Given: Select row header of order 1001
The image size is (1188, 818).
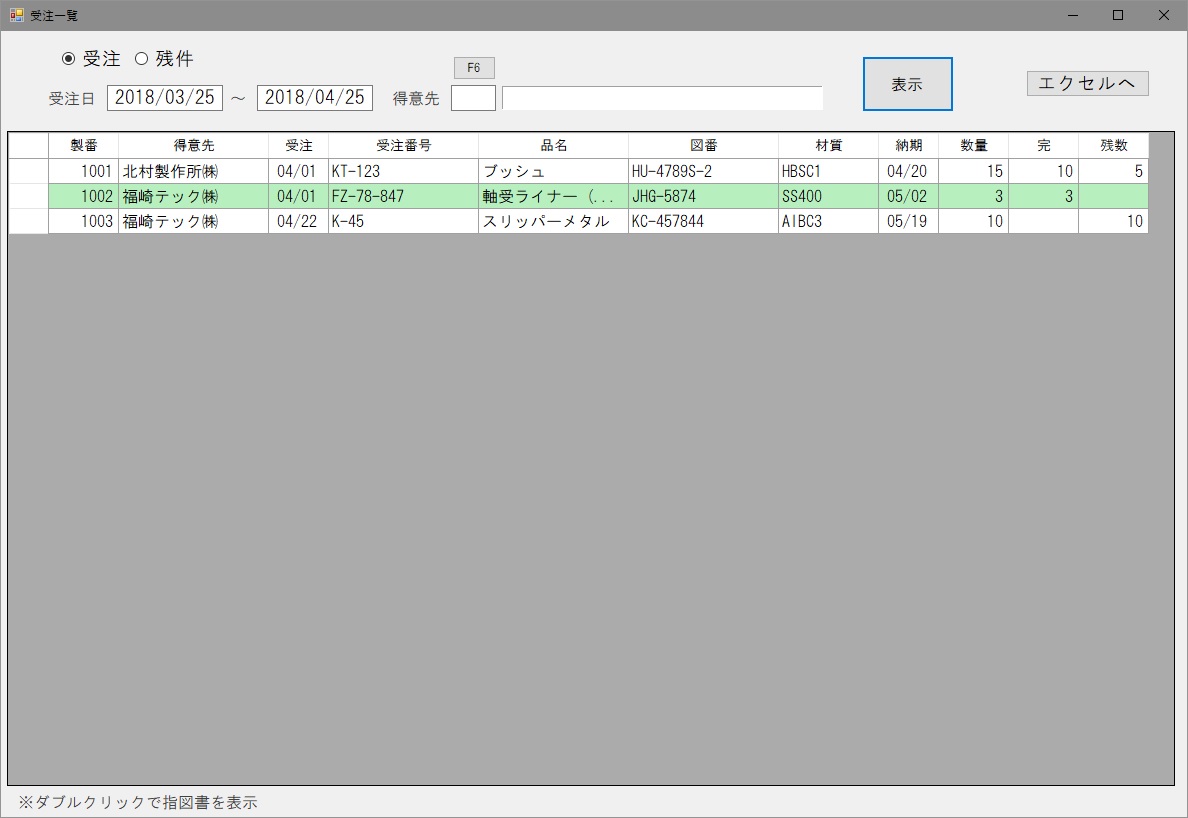Looking at the screenshot, I should pyautogui.click(x=28, y=171).
